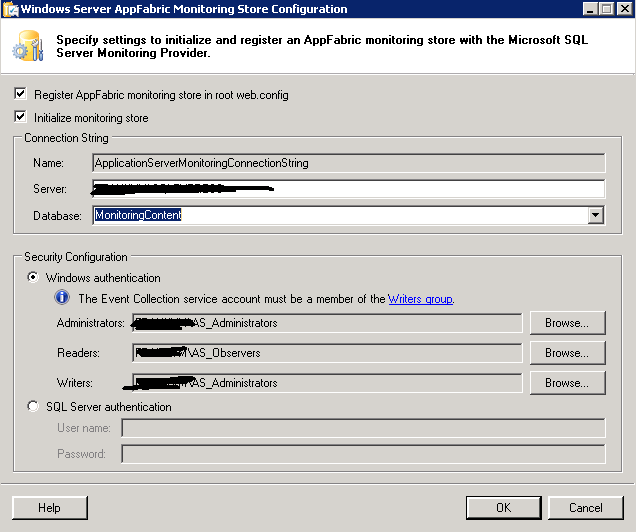Select SQL Server authentication radio button
This screenshot has height=532, width=636.
click(33, 406)
